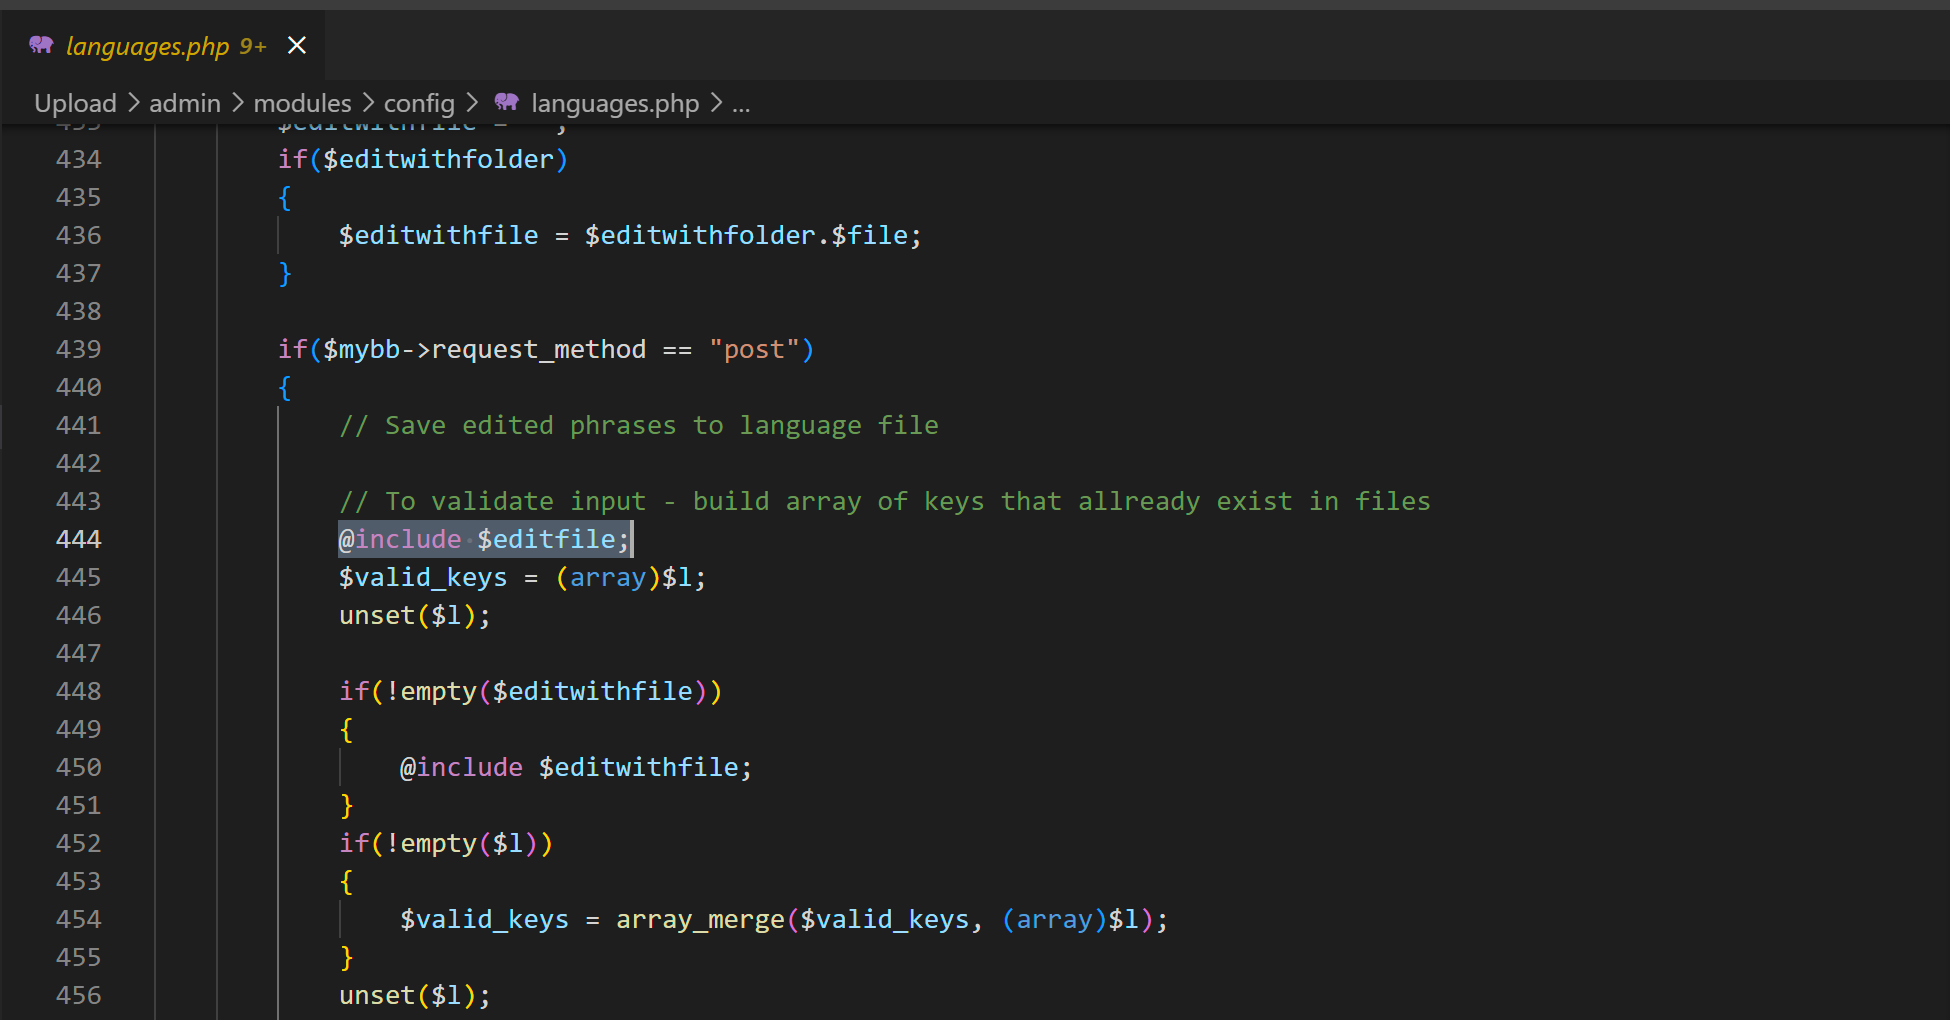Click unset($l) on line 456

pos(415,995)
